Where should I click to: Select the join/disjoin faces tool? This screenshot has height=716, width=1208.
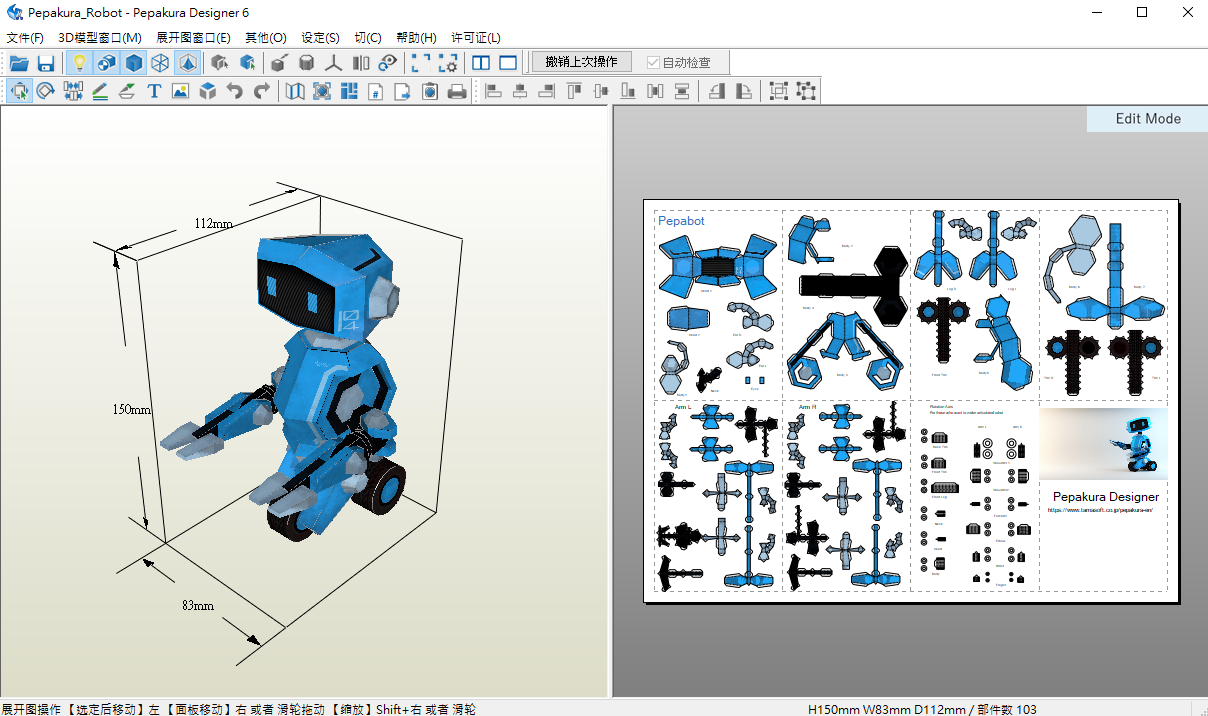point(73,91)
